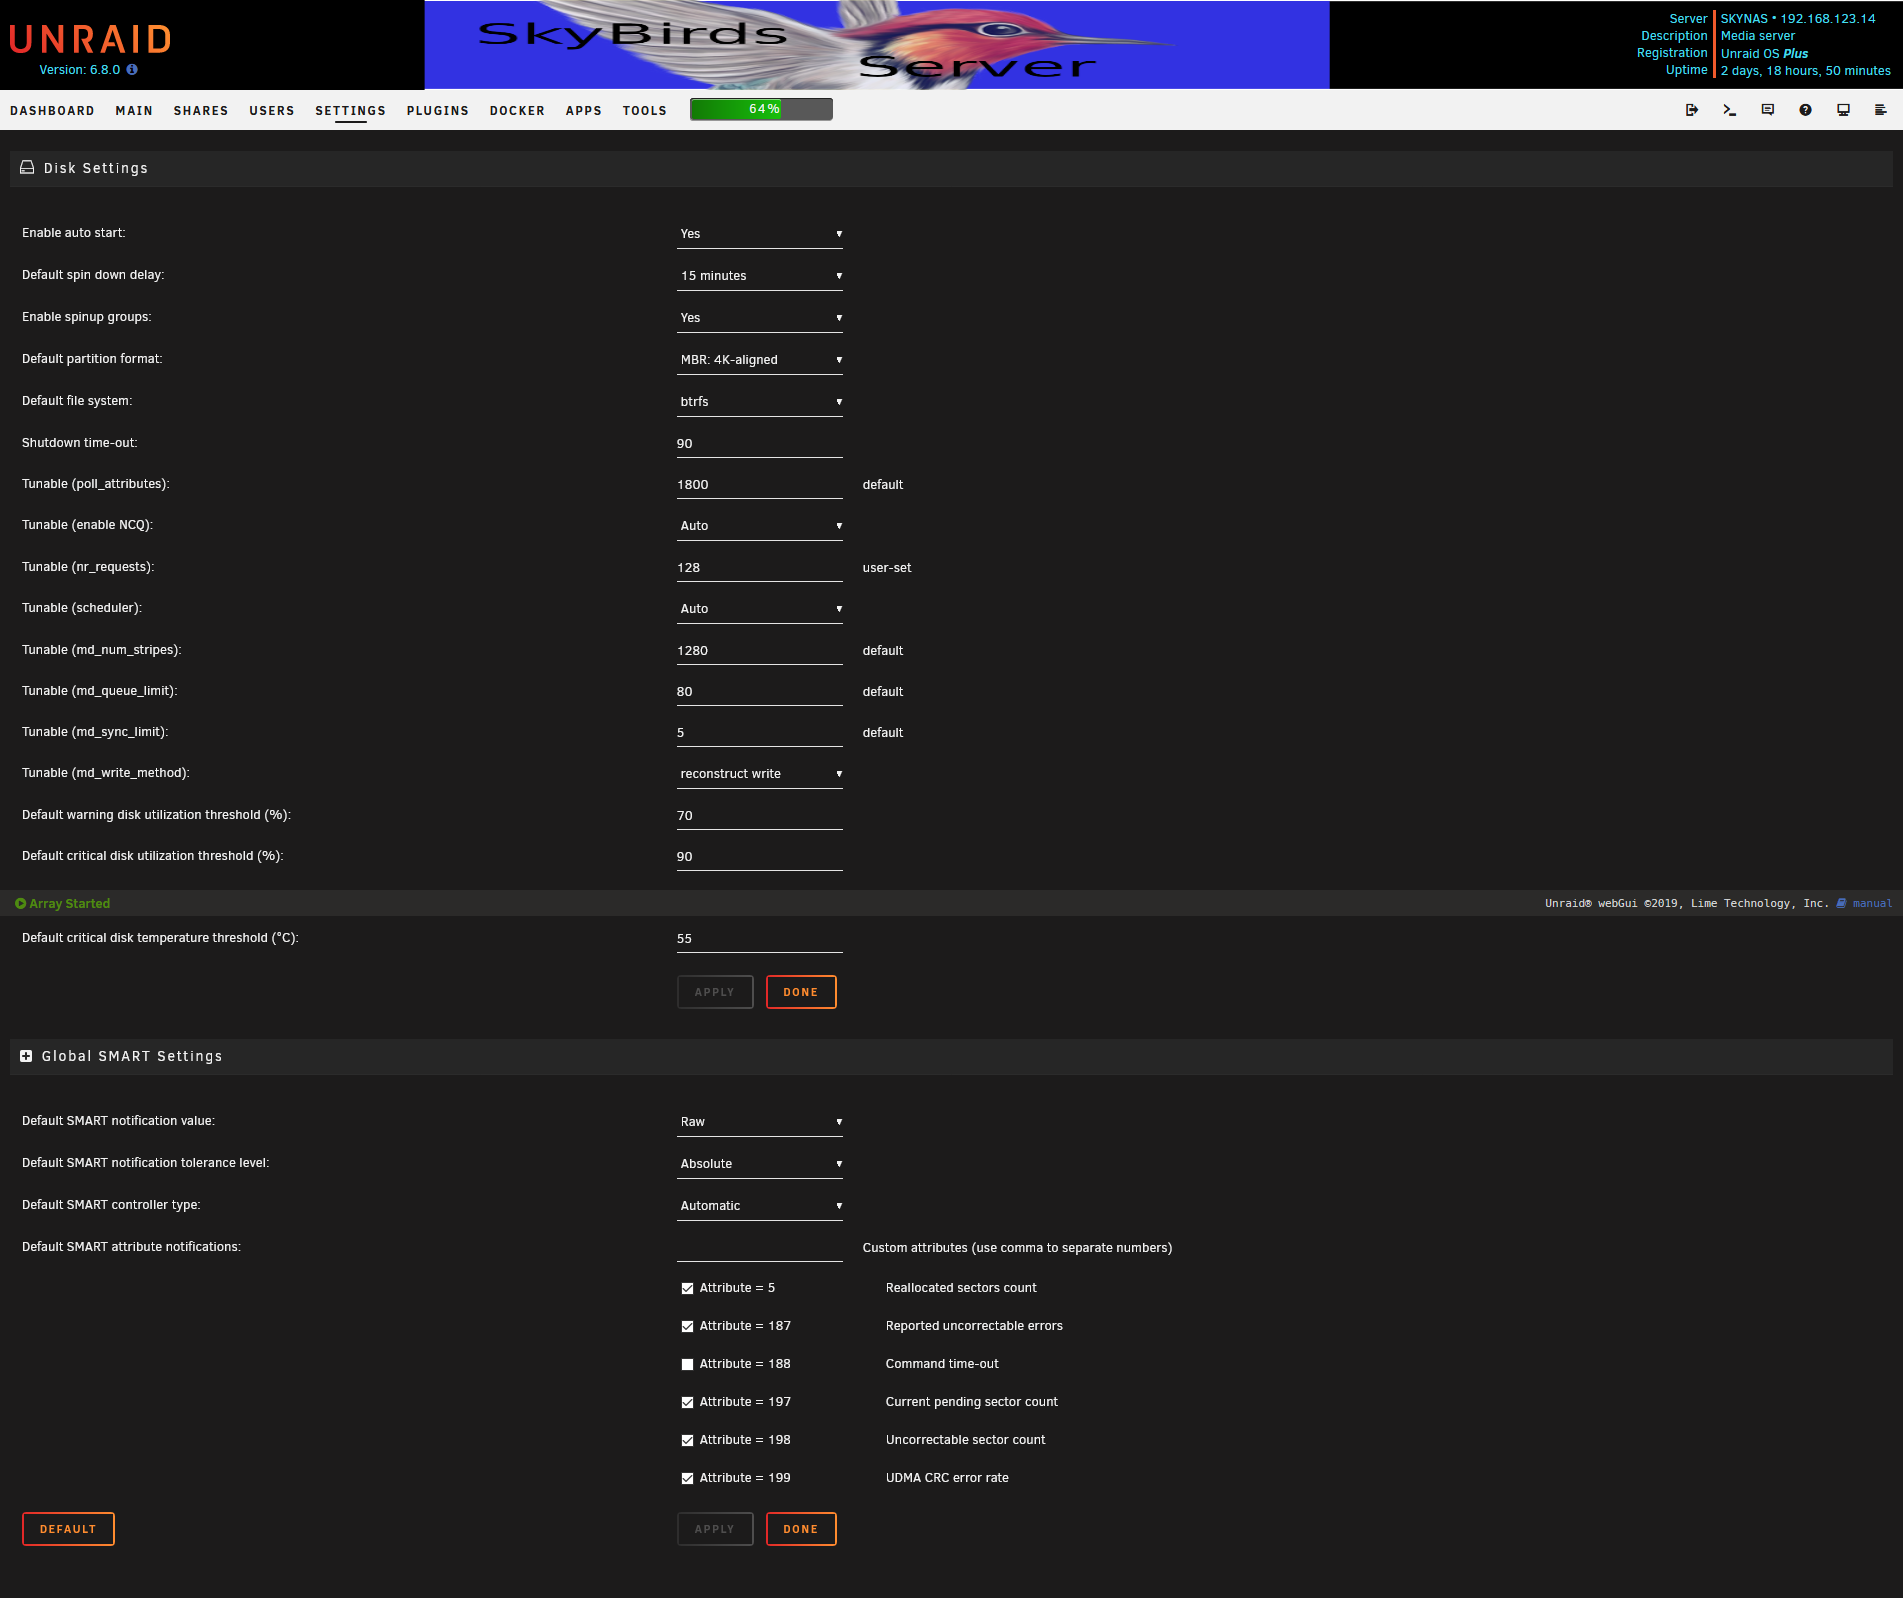
Task: Click the Disk Settings drive icon
Action: (x=27, y=168)
